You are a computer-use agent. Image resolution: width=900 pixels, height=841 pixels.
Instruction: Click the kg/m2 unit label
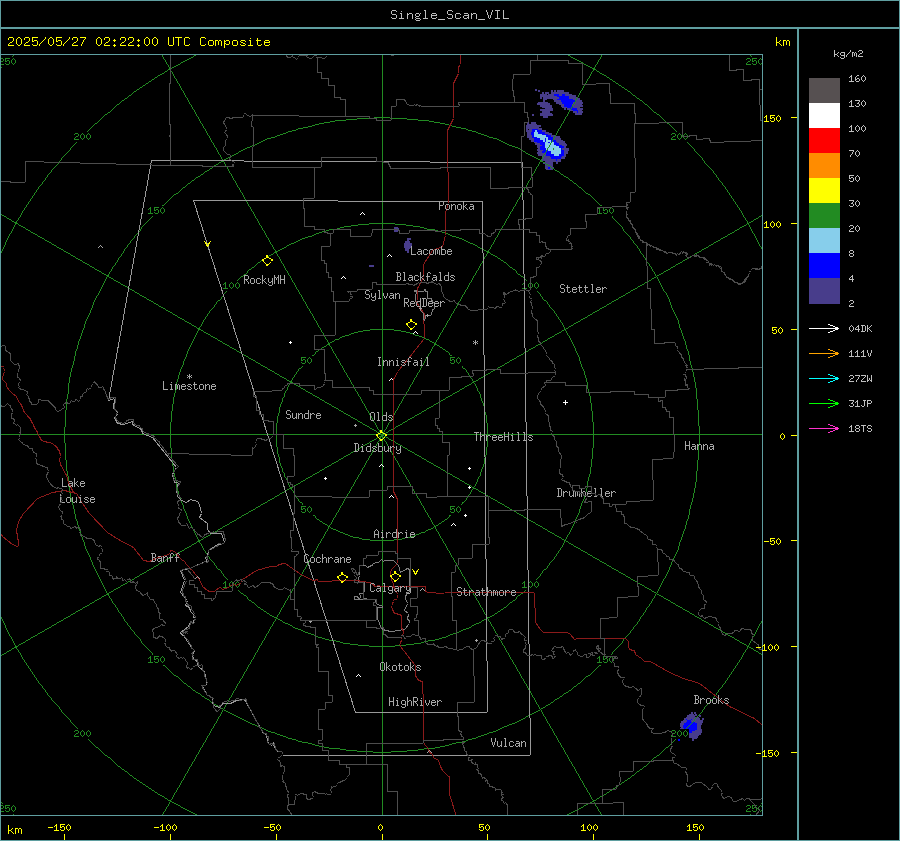(x=848, y=54)
